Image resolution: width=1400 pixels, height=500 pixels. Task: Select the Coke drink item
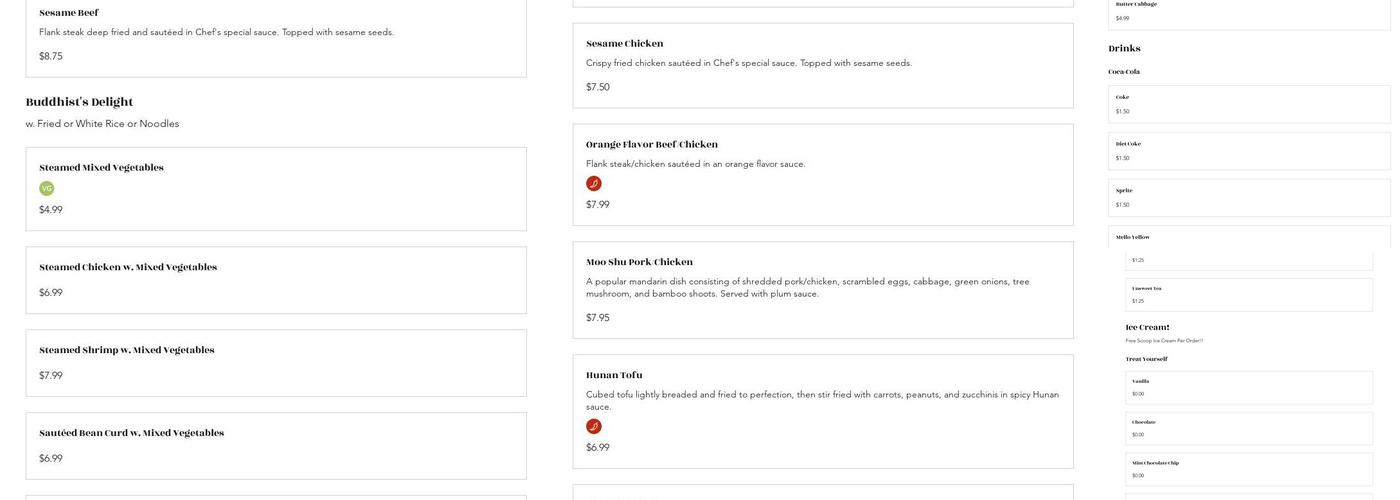[x=1122, y=97]
